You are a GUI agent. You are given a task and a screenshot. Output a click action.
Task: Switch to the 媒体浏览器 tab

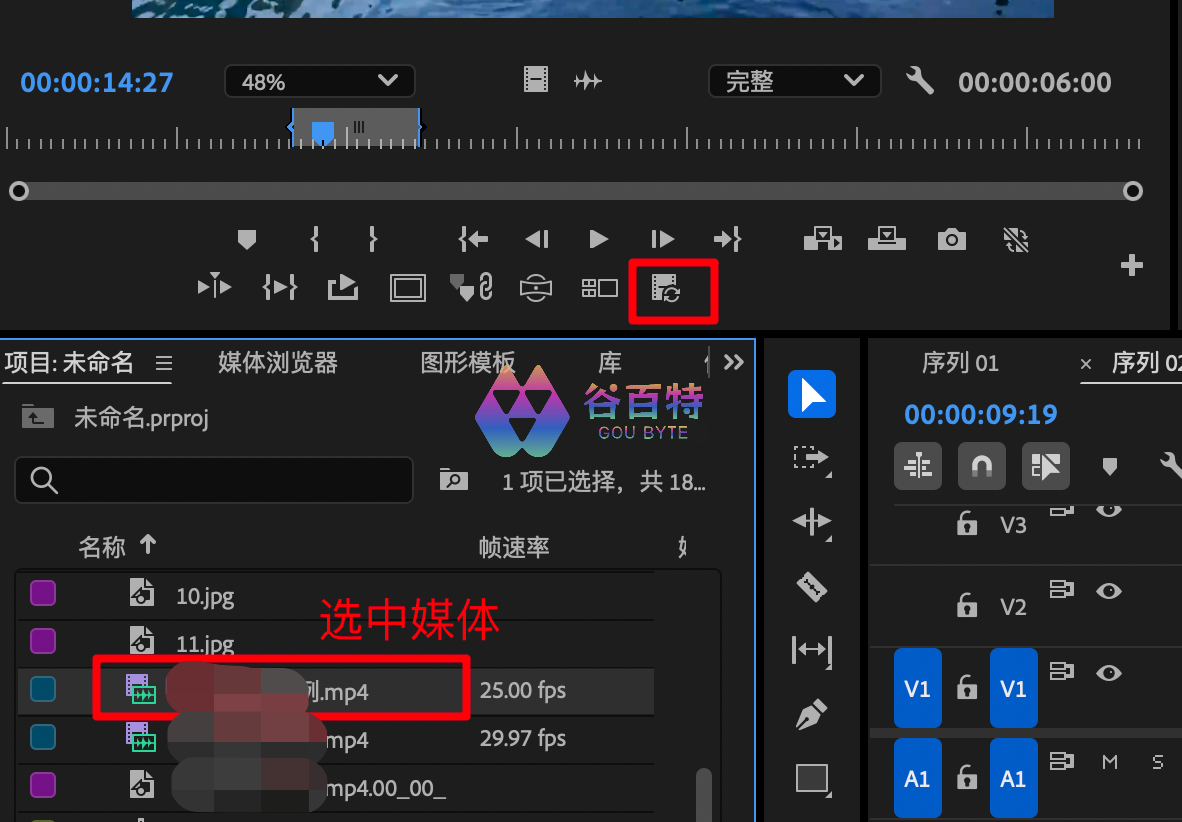point(277,363)
